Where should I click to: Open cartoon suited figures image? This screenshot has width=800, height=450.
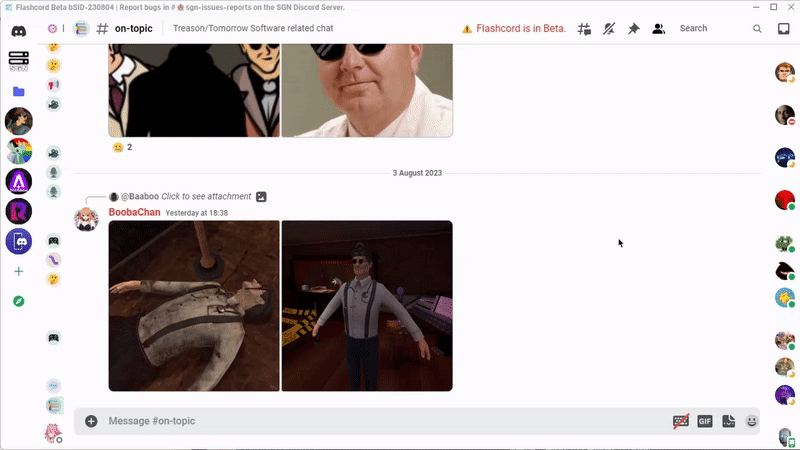click(194, 90)
